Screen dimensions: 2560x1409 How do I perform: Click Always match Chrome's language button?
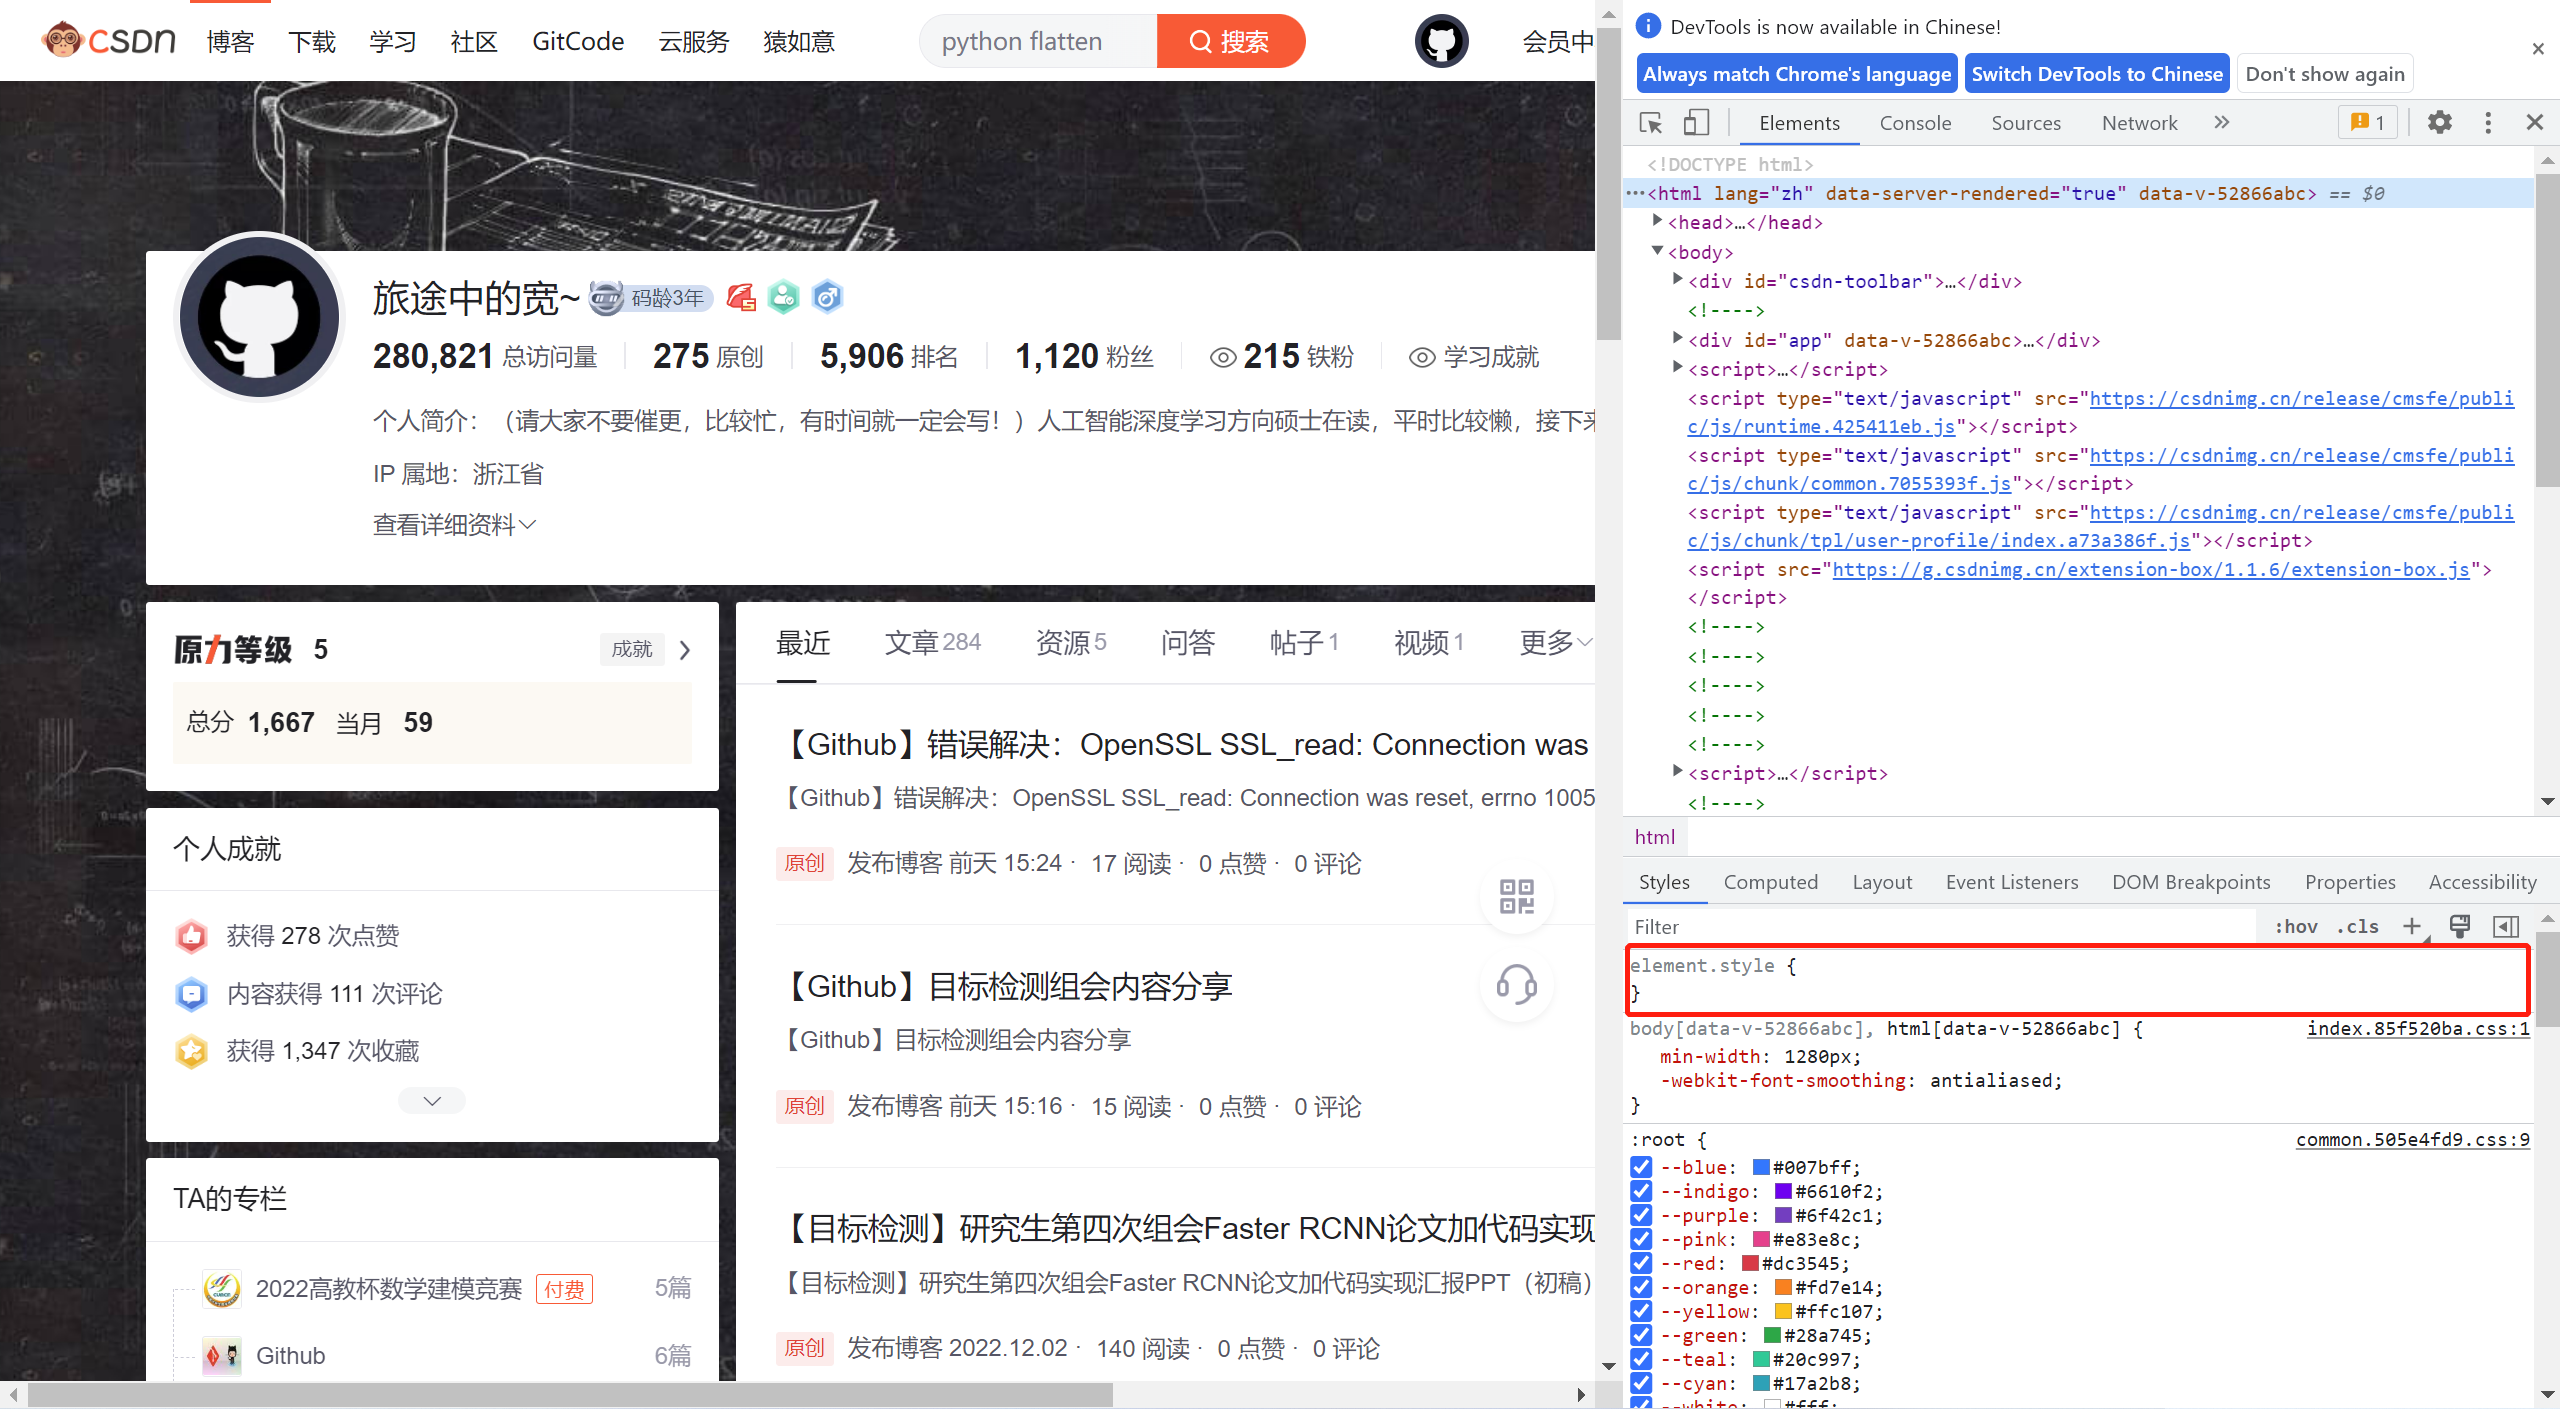pos(1795,75)
